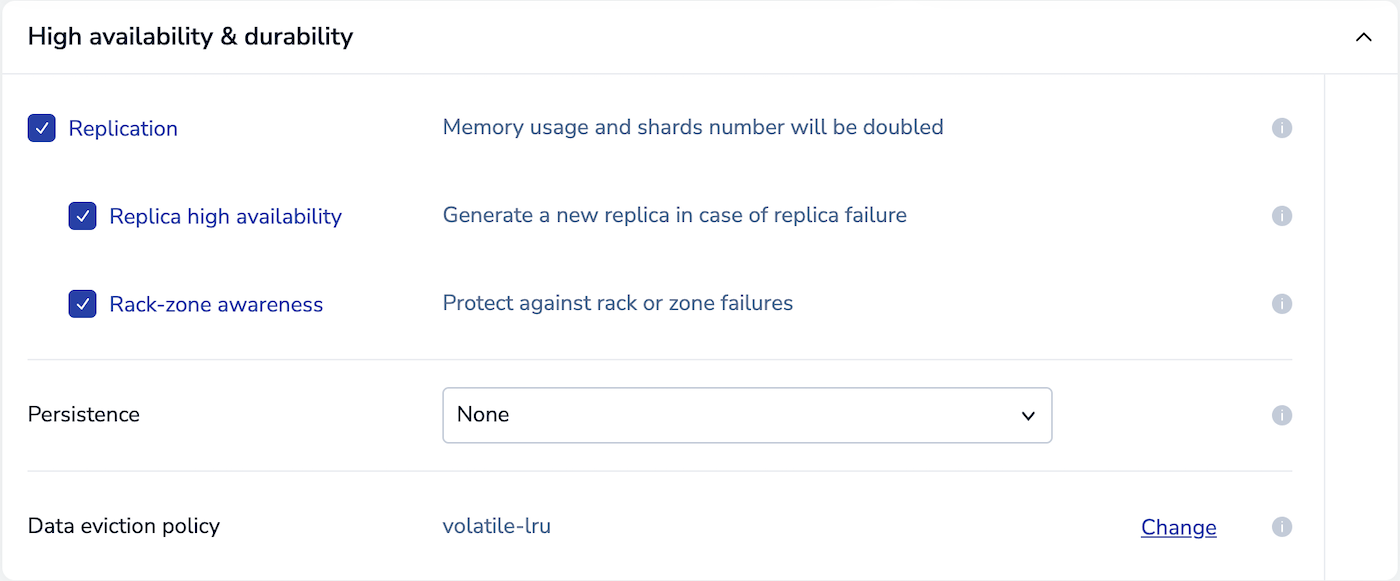Click the volatile-lru eviction policy value
Image resolution: width=1400 pixels, height=581 pixels.
coord(496,526)
